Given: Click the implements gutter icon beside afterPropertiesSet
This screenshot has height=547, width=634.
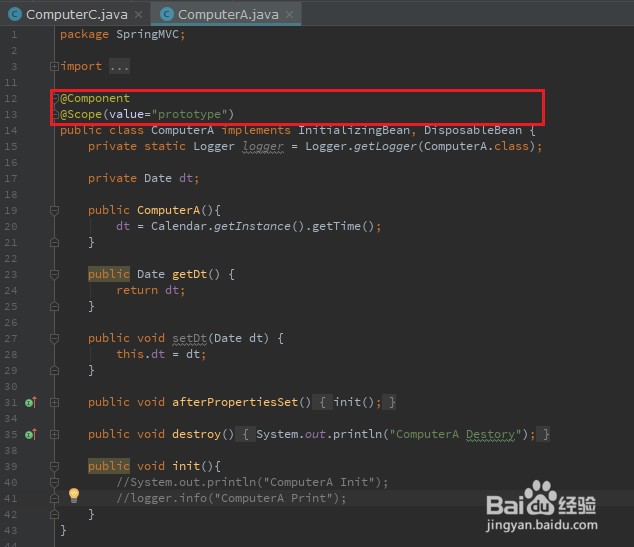Looking at the screenshot, I should click(x=31, y=402).
